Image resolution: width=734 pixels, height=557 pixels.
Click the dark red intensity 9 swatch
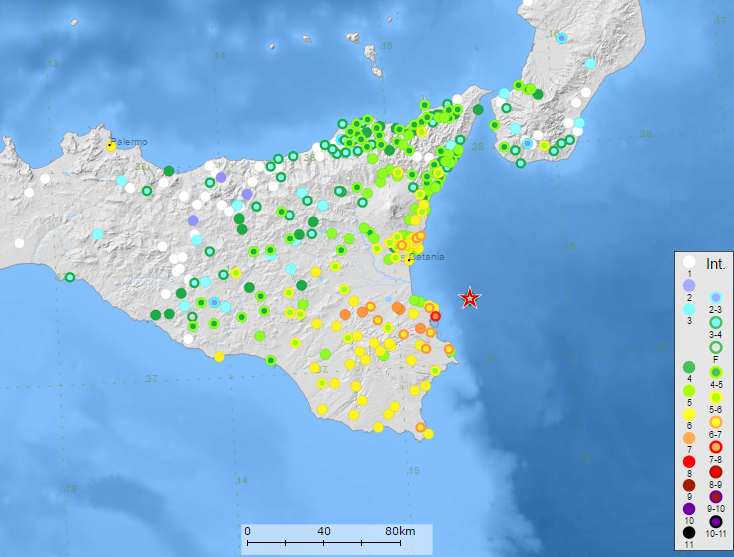point(689,485)
